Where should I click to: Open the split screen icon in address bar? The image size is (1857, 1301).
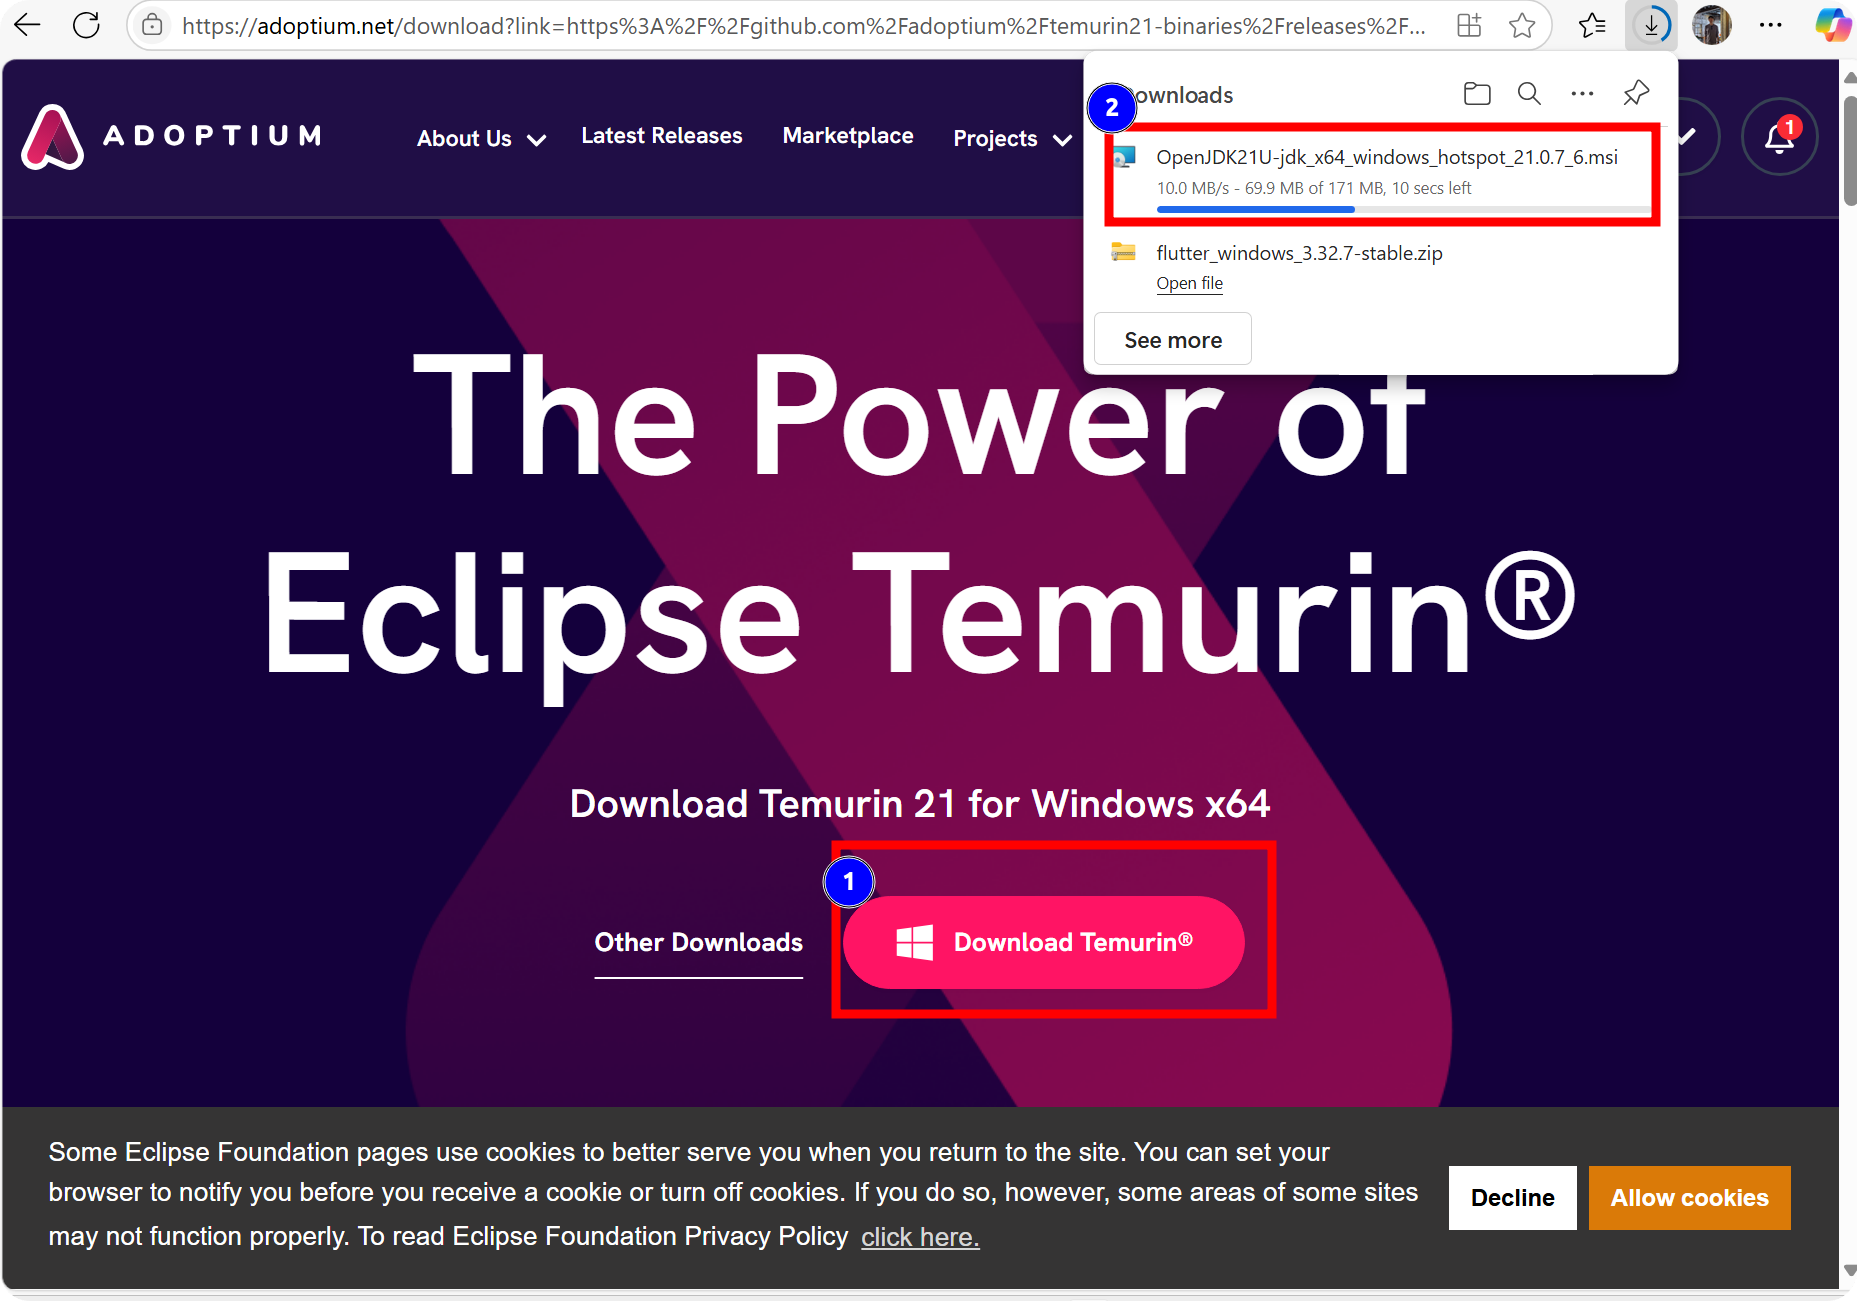1469,25
